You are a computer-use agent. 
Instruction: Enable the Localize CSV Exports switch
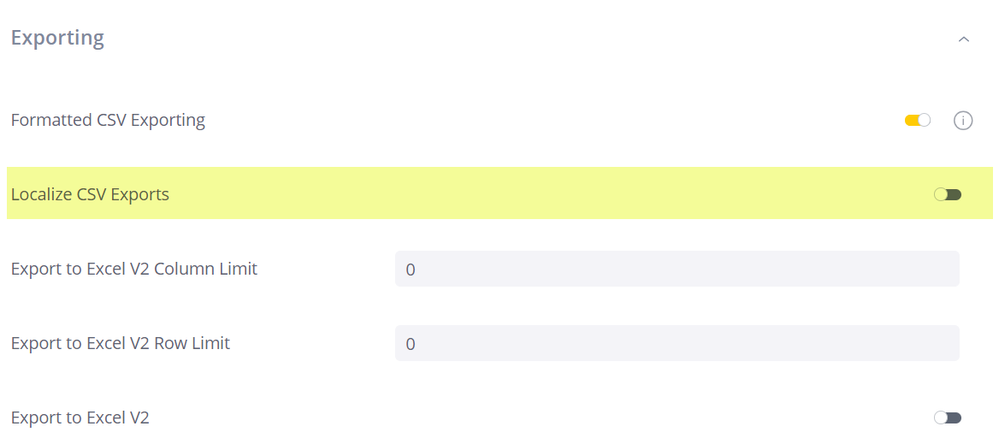(947, 194)
